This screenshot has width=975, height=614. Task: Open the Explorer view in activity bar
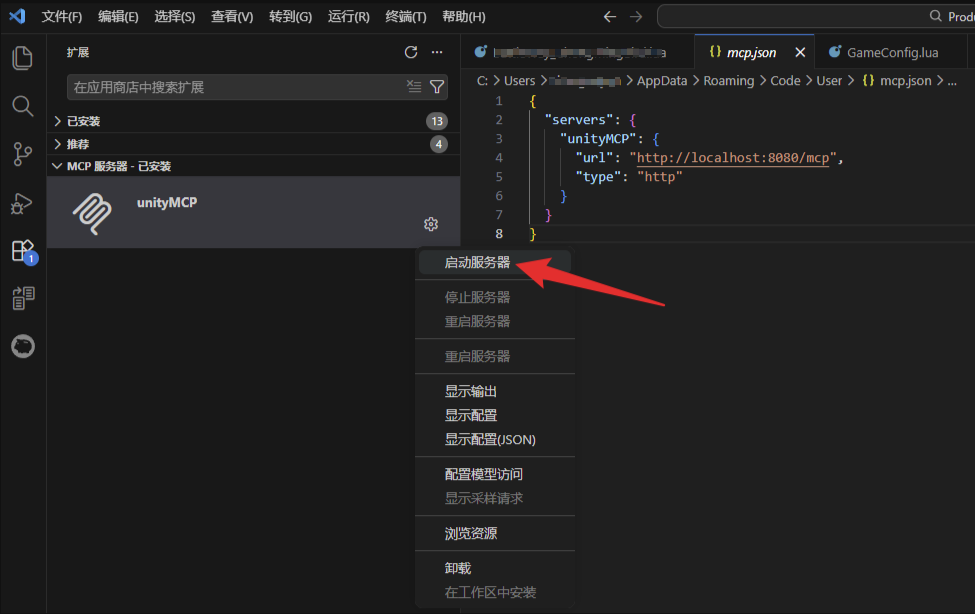click(22, 58)
